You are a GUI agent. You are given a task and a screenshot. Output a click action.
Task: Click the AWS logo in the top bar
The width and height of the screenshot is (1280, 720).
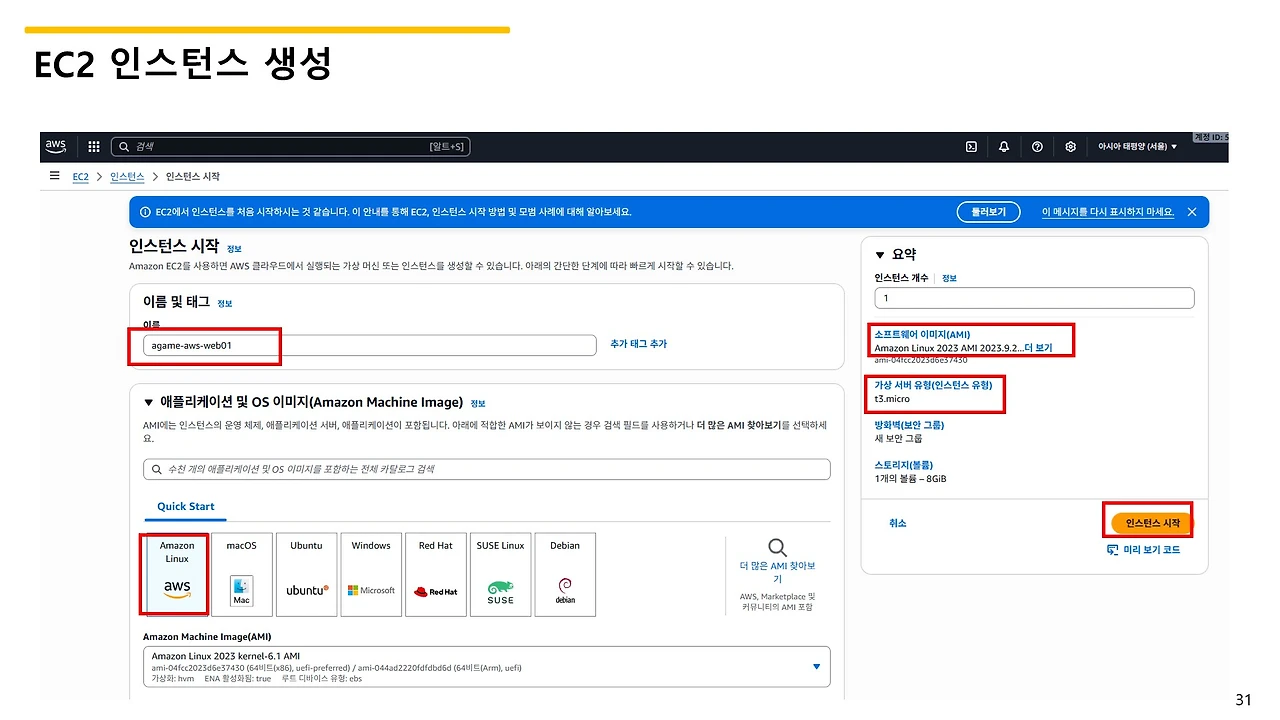pos(55,146)
